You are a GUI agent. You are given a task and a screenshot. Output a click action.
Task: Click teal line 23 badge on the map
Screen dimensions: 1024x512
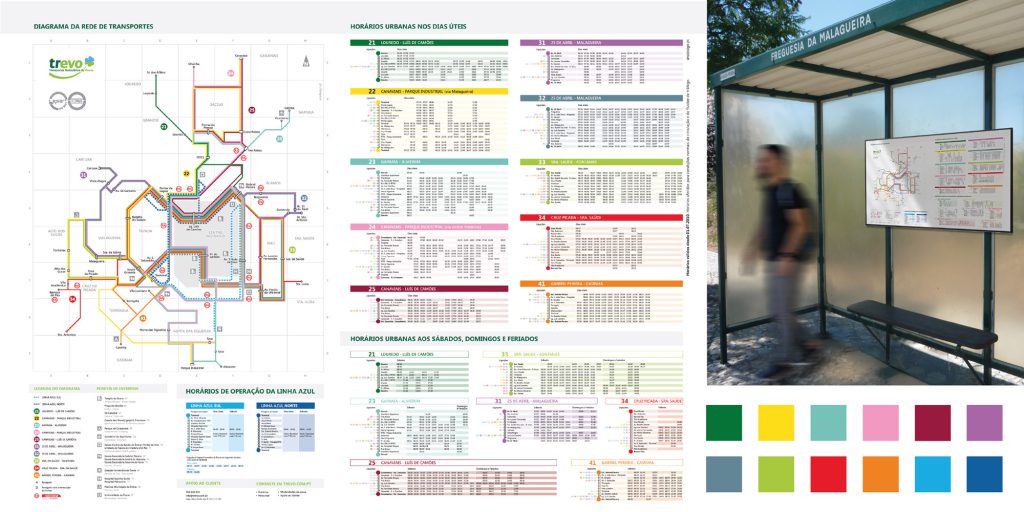(280, 138)
